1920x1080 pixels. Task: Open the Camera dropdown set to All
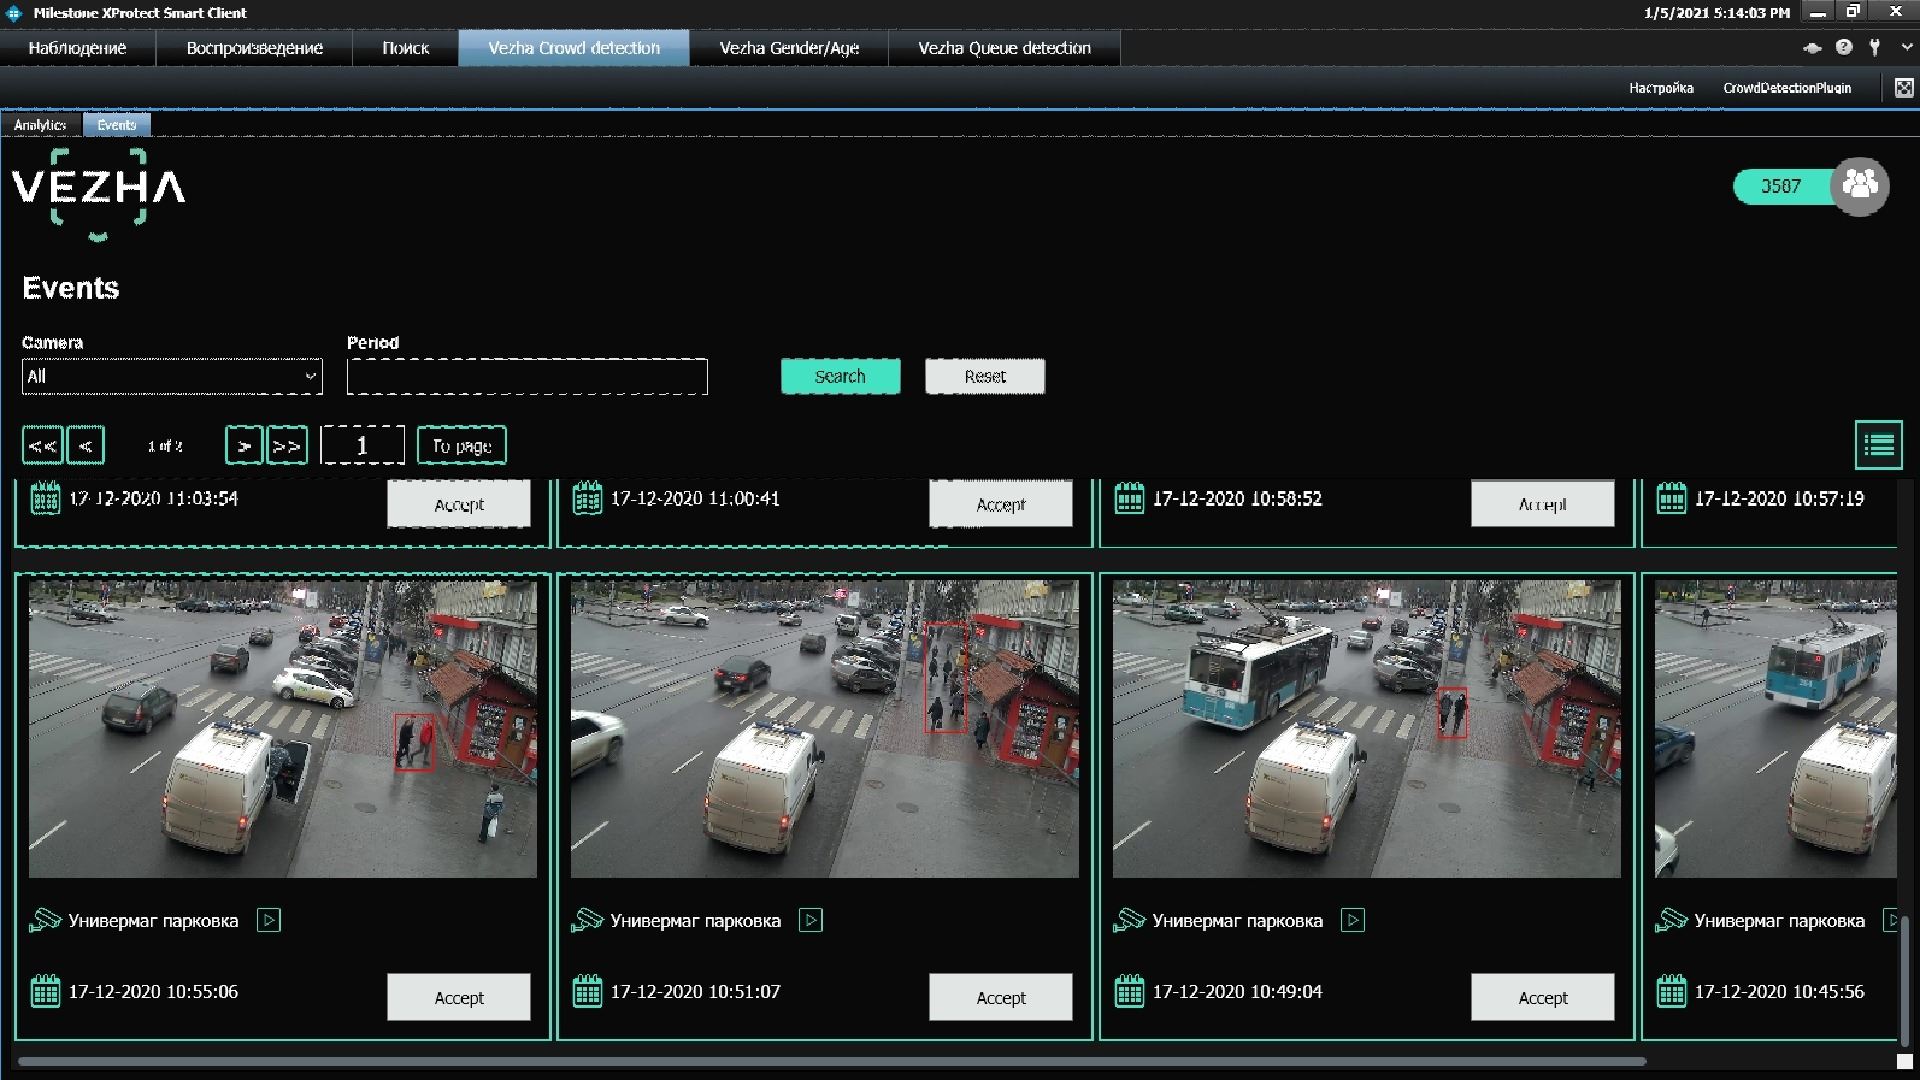(172, 376)
